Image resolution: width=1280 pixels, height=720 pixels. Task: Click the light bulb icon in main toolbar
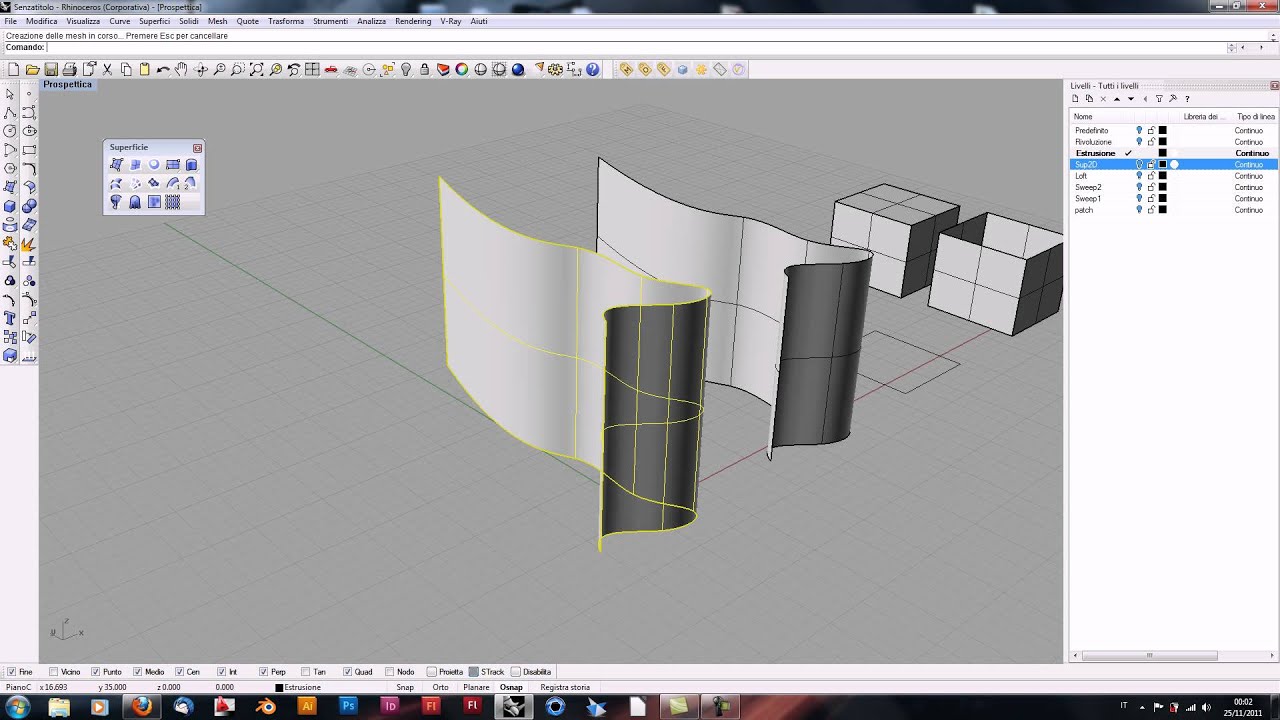[406, 70]
